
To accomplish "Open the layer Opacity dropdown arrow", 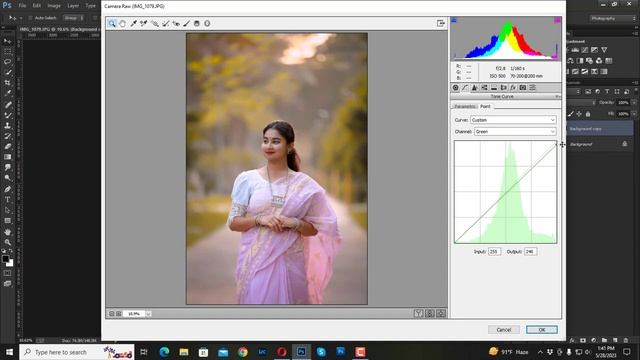I will coord(634,102).
